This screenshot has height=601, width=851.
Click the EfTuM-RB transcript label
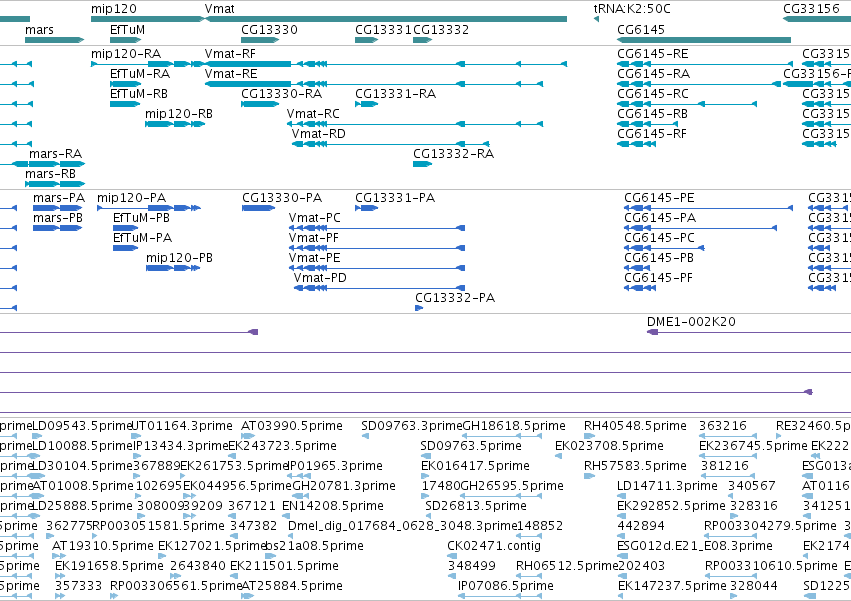pos(139,94)
